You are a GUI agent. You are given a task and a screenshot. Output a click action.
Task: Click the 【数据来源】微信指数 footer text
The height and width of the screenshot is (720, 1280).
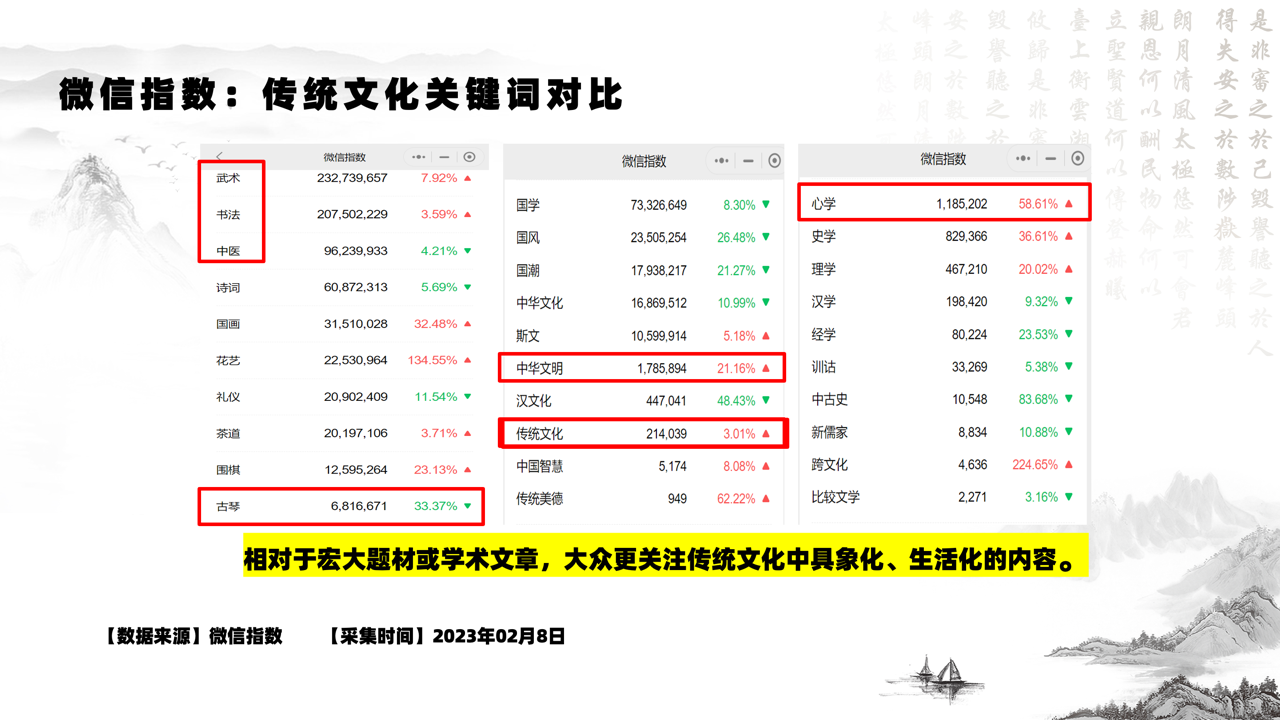tap(193, 636)
